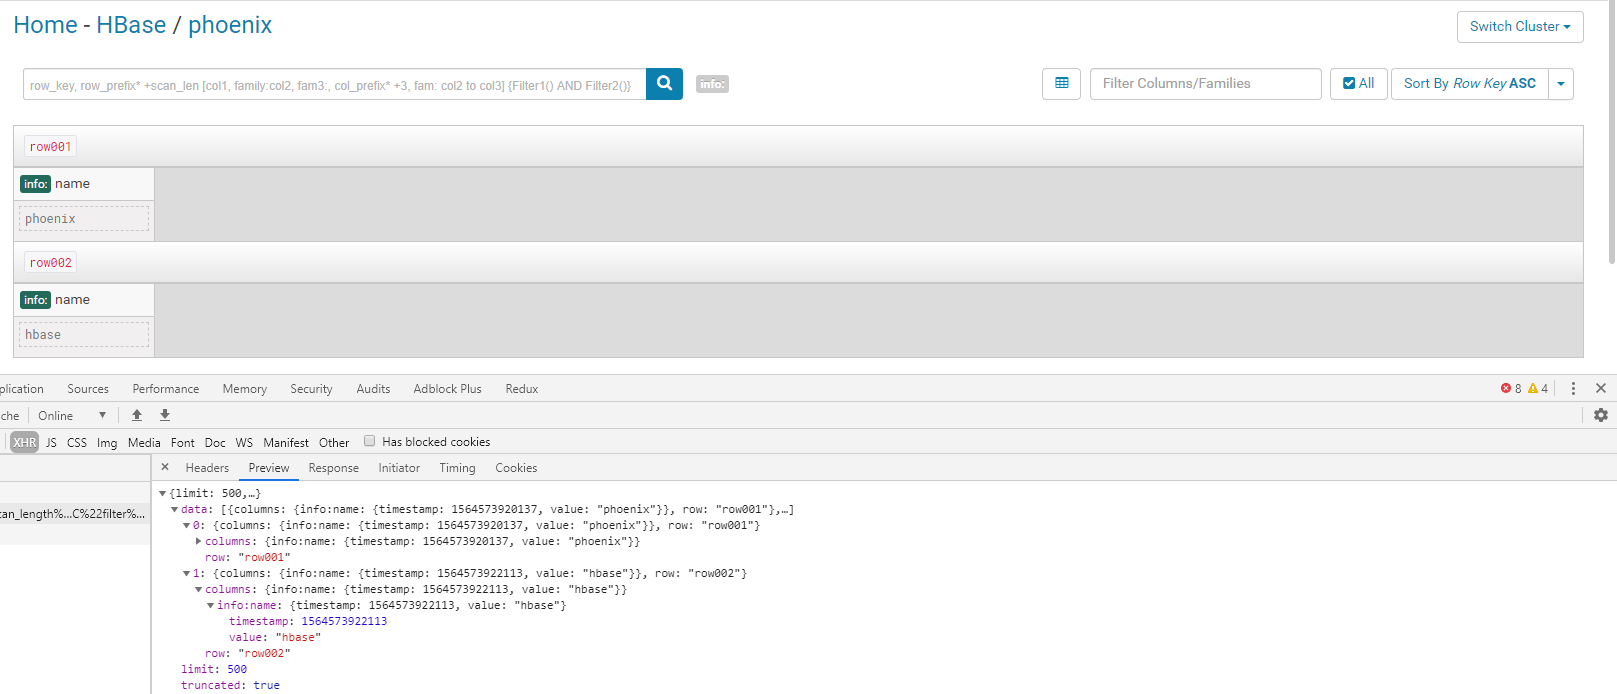
Task: Open the Sort By dropdown caret
Action: coord(1561,84)
